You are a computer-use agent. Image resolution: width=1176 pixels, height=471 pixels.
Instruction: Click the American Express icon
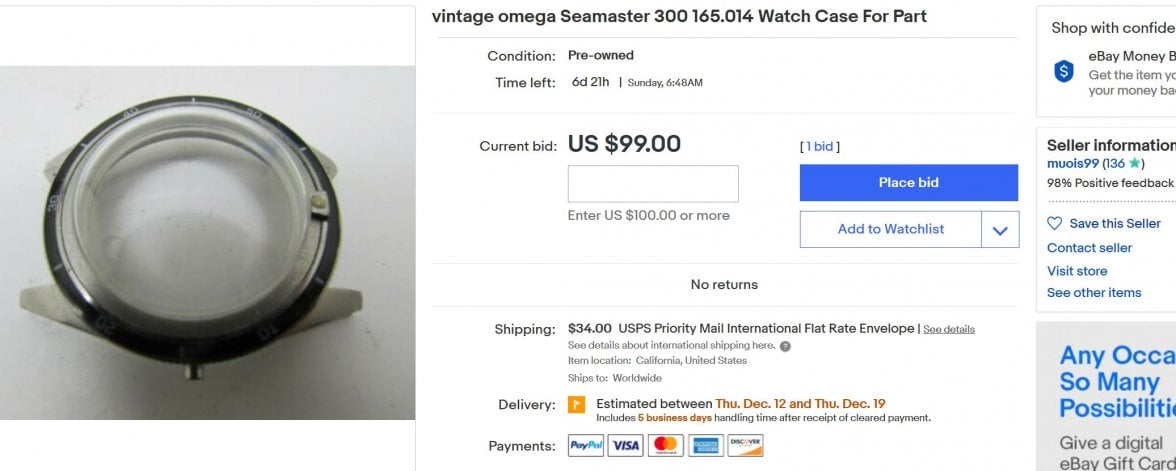click(705, 446)
